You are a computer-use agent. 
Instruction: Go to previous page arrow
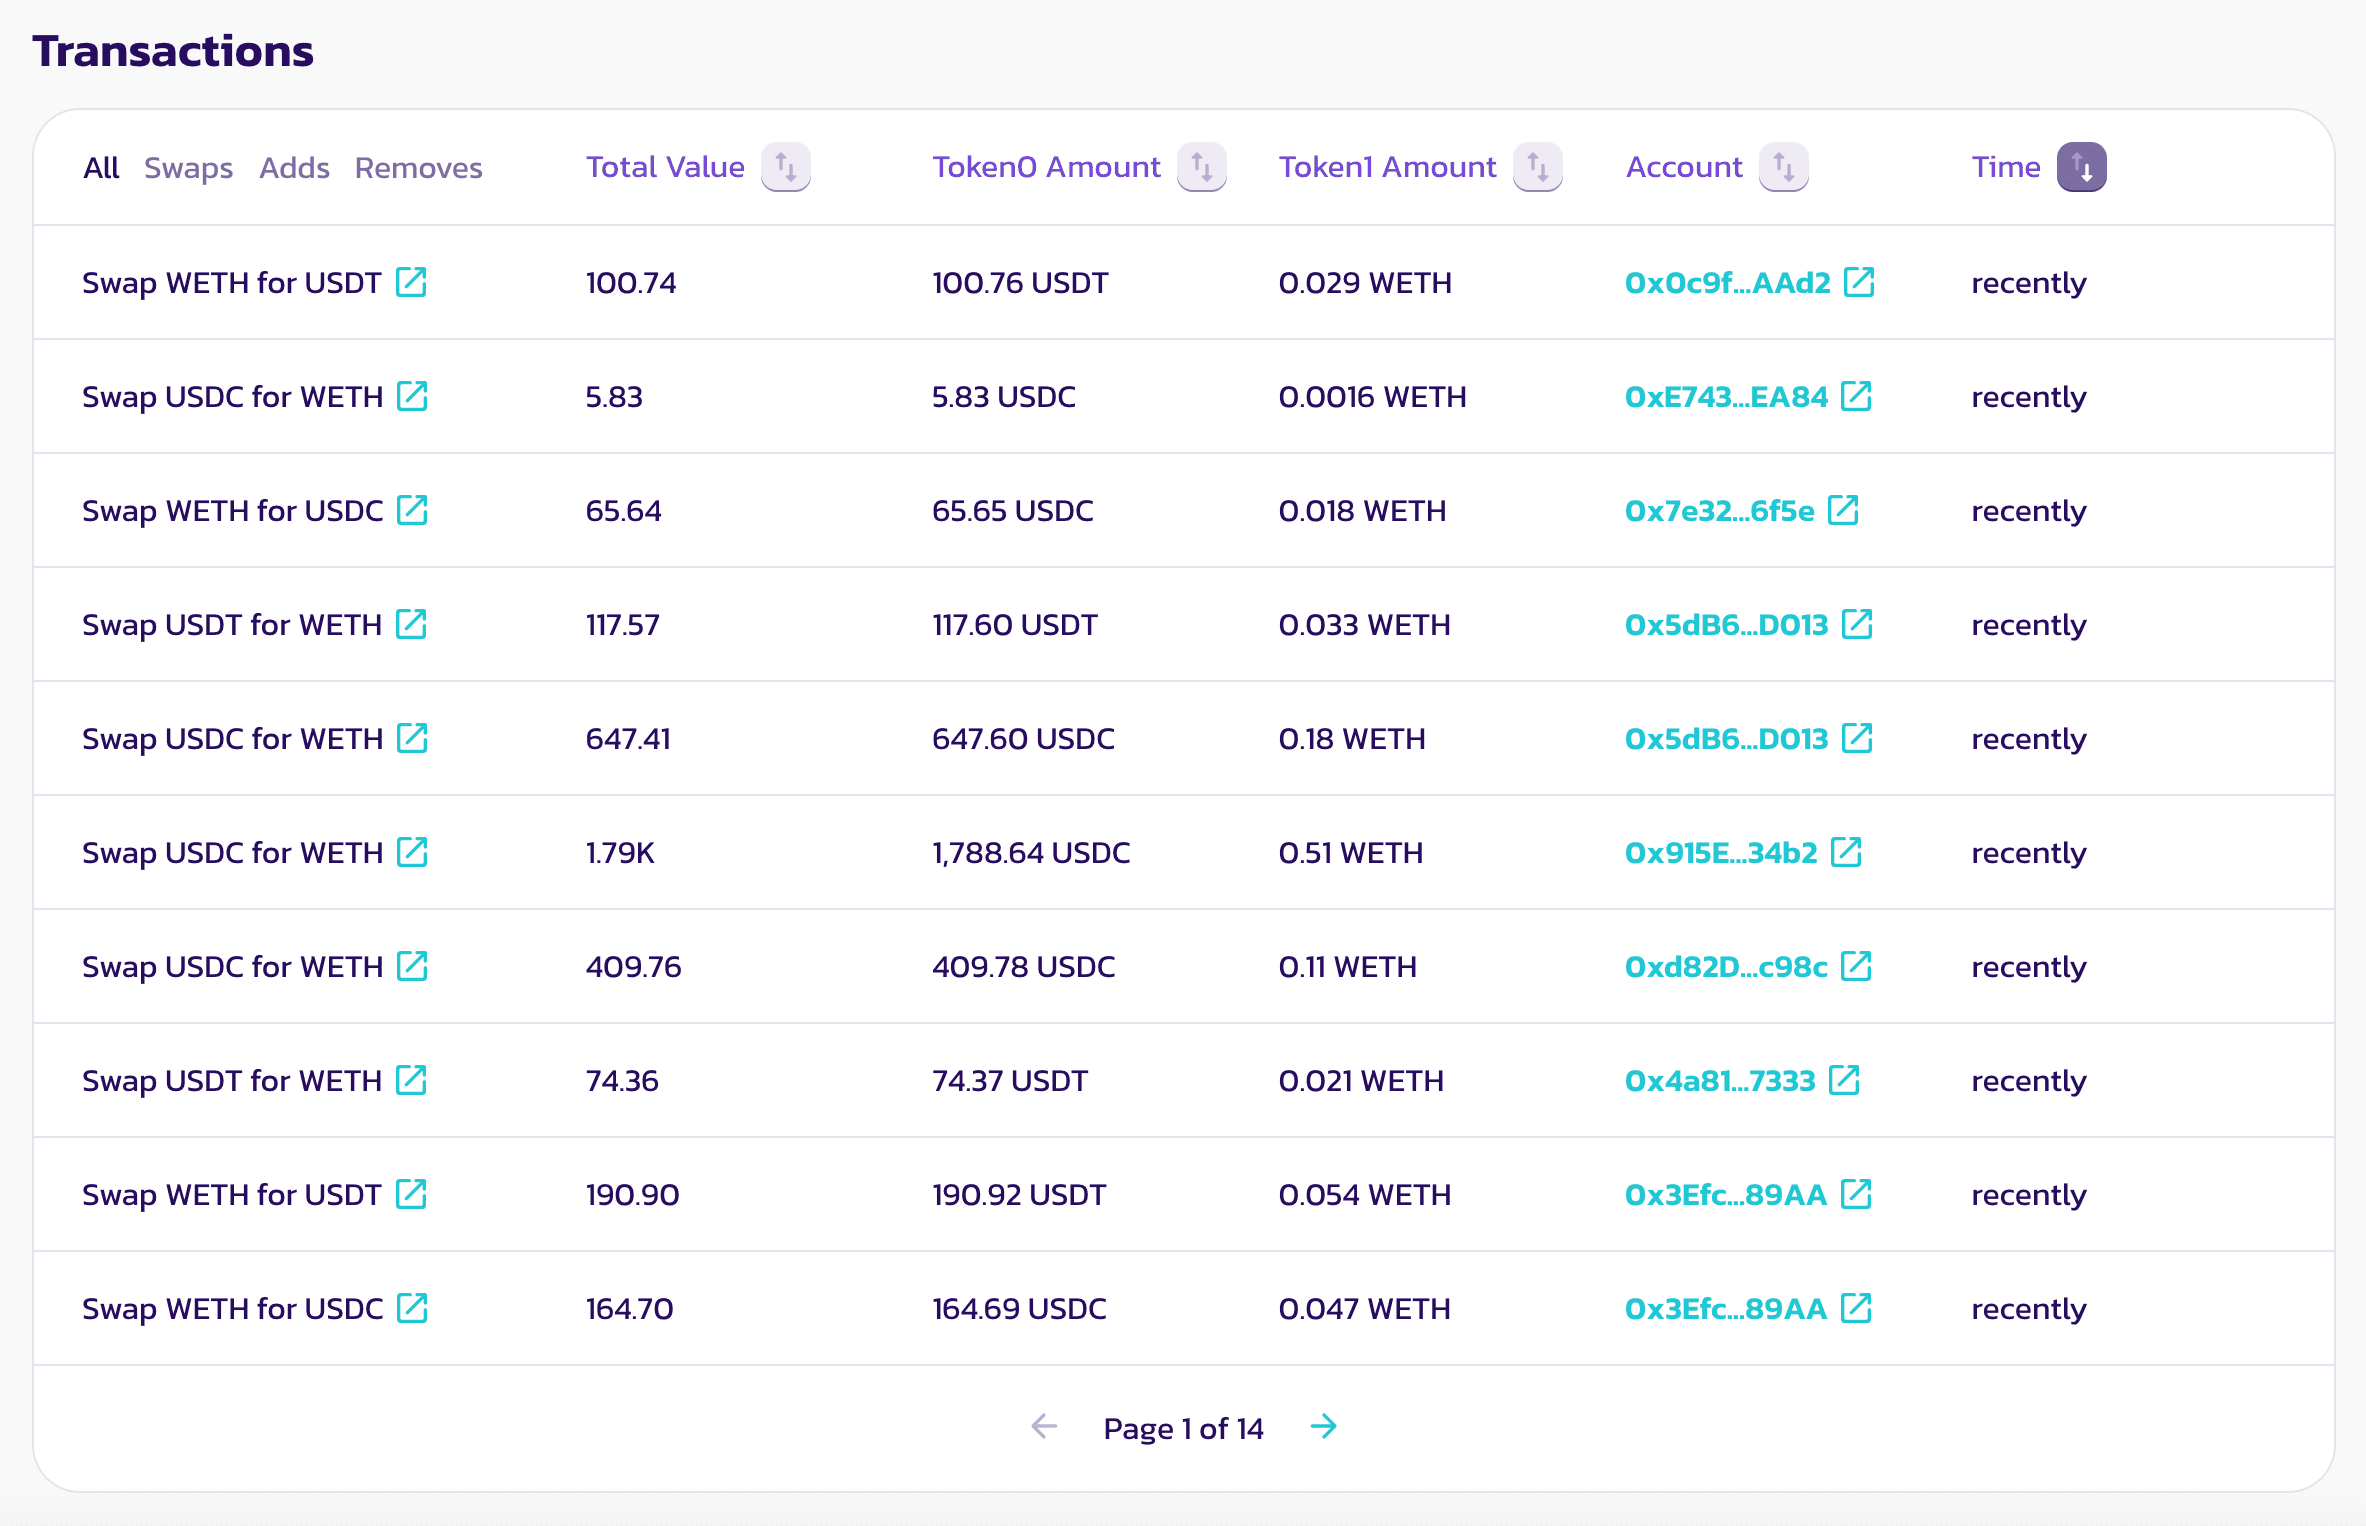coord(1044,1427)
